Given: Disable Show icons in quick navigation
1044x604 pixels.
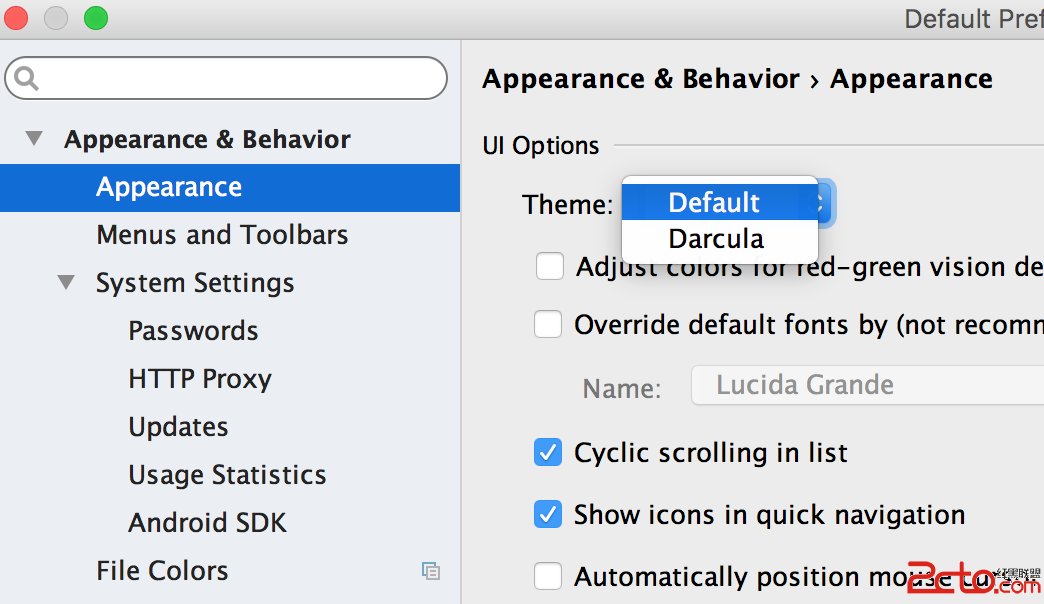Looking at the screenshot, I should (548, 515).
